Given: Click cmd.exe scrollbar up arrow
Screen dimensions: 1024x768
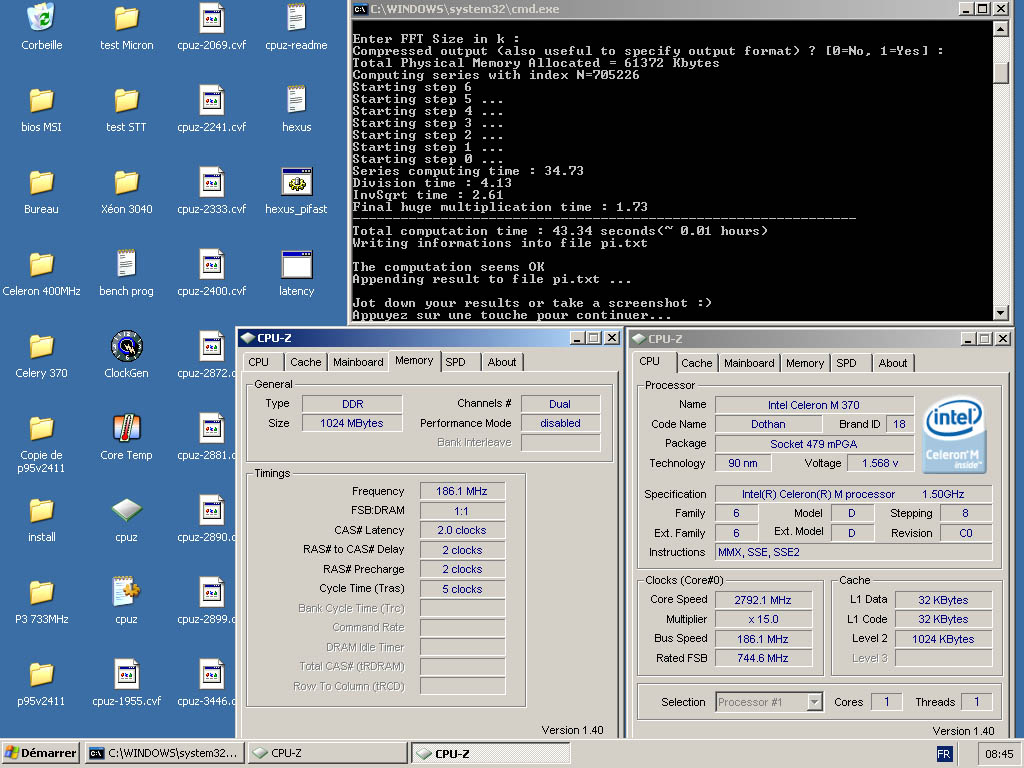Looking at the screenshot, I should click(x=1000, y=28).
